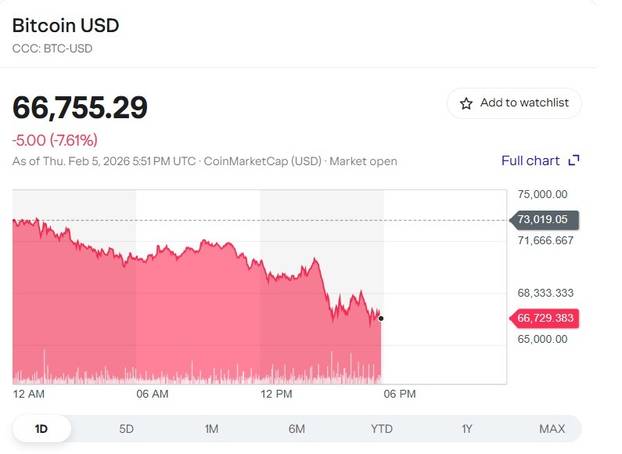The height and width of the screenshot is (454, 622).
Task: Click the star icon beside Add to watchlist
Action: pos(466,103)
